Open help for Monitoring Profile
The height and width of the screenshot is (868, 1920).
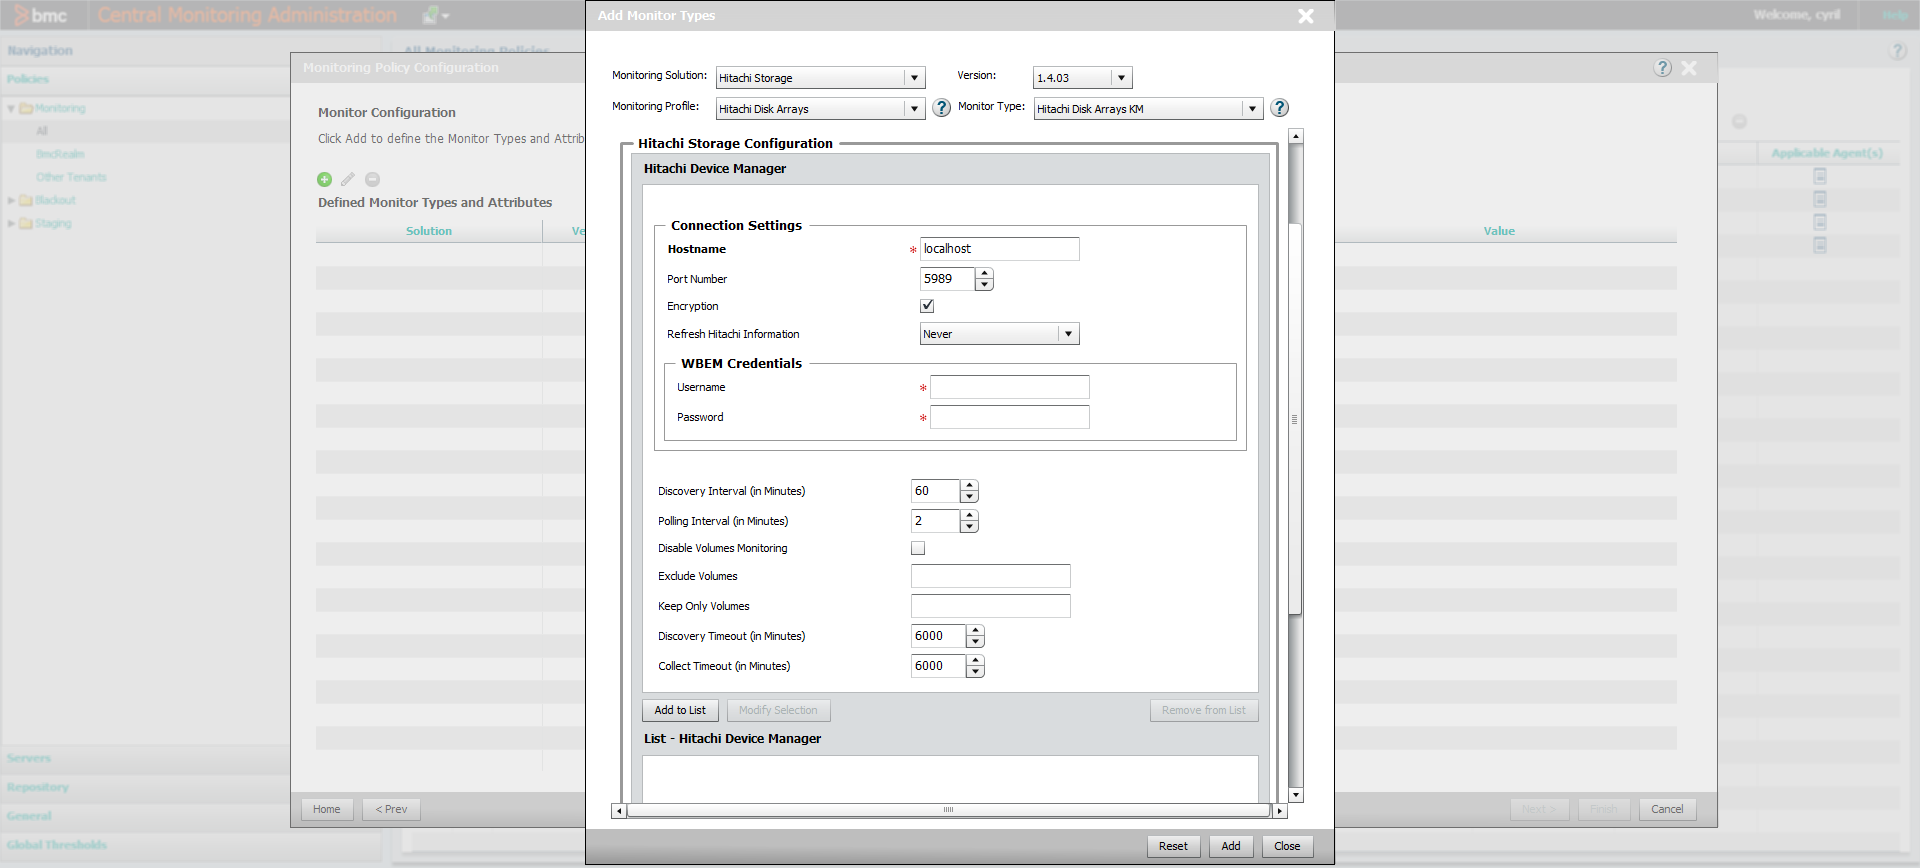point(941,108)
